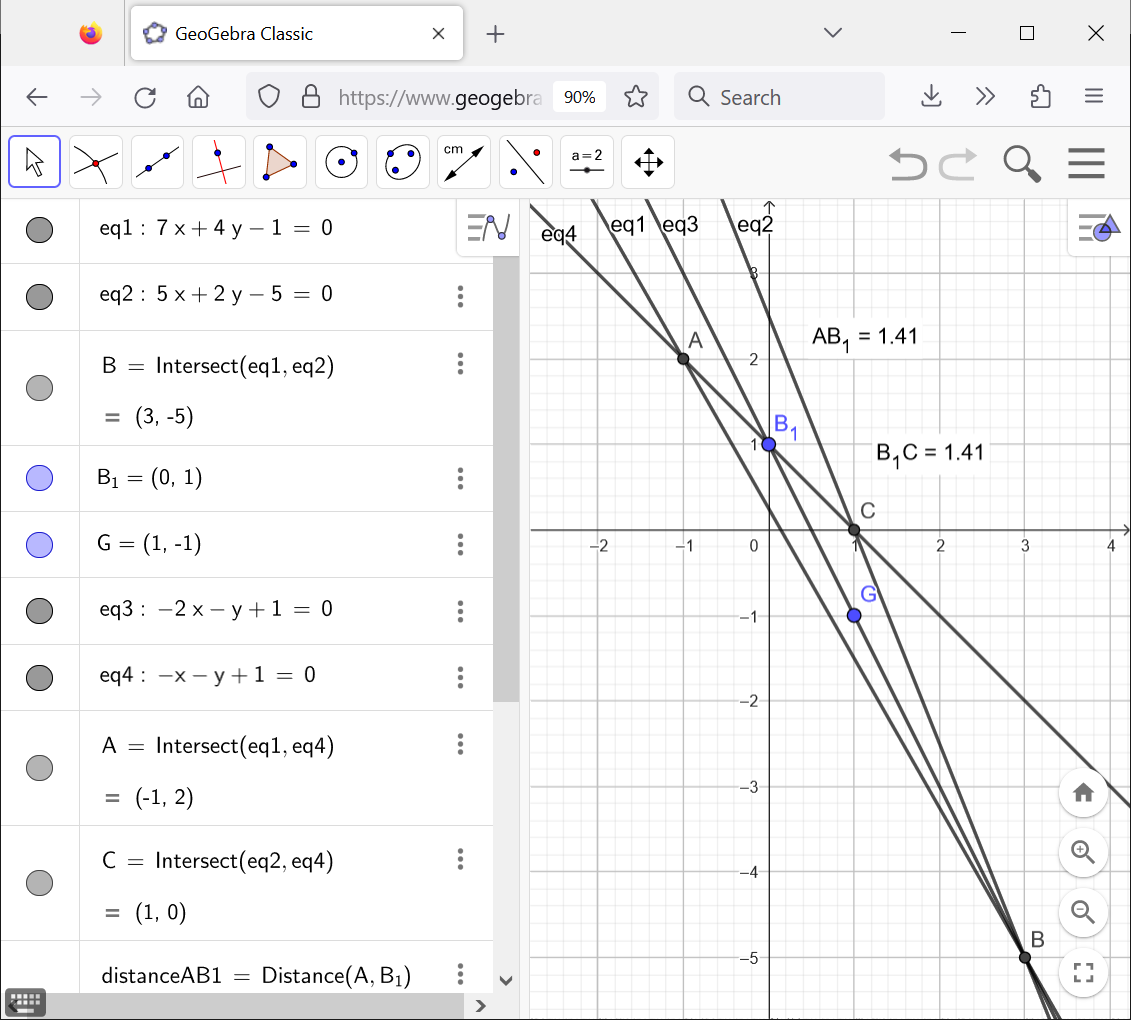Click the GeoGebra Undo arrow
This screenshot has height=1020, width=1131.
point(907,163)
